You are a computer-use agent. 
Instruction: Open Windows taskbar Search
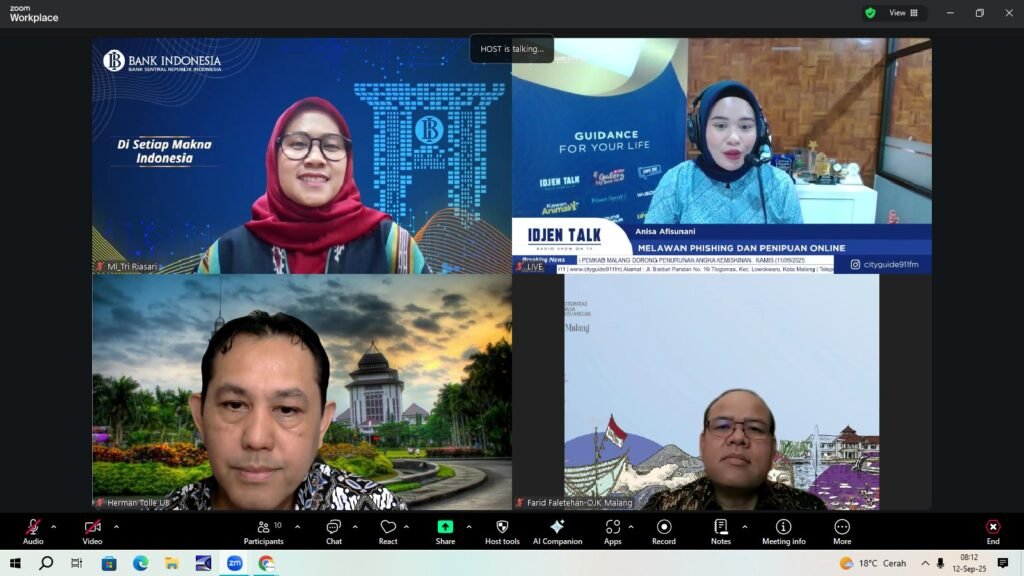(x=46, y=563)
